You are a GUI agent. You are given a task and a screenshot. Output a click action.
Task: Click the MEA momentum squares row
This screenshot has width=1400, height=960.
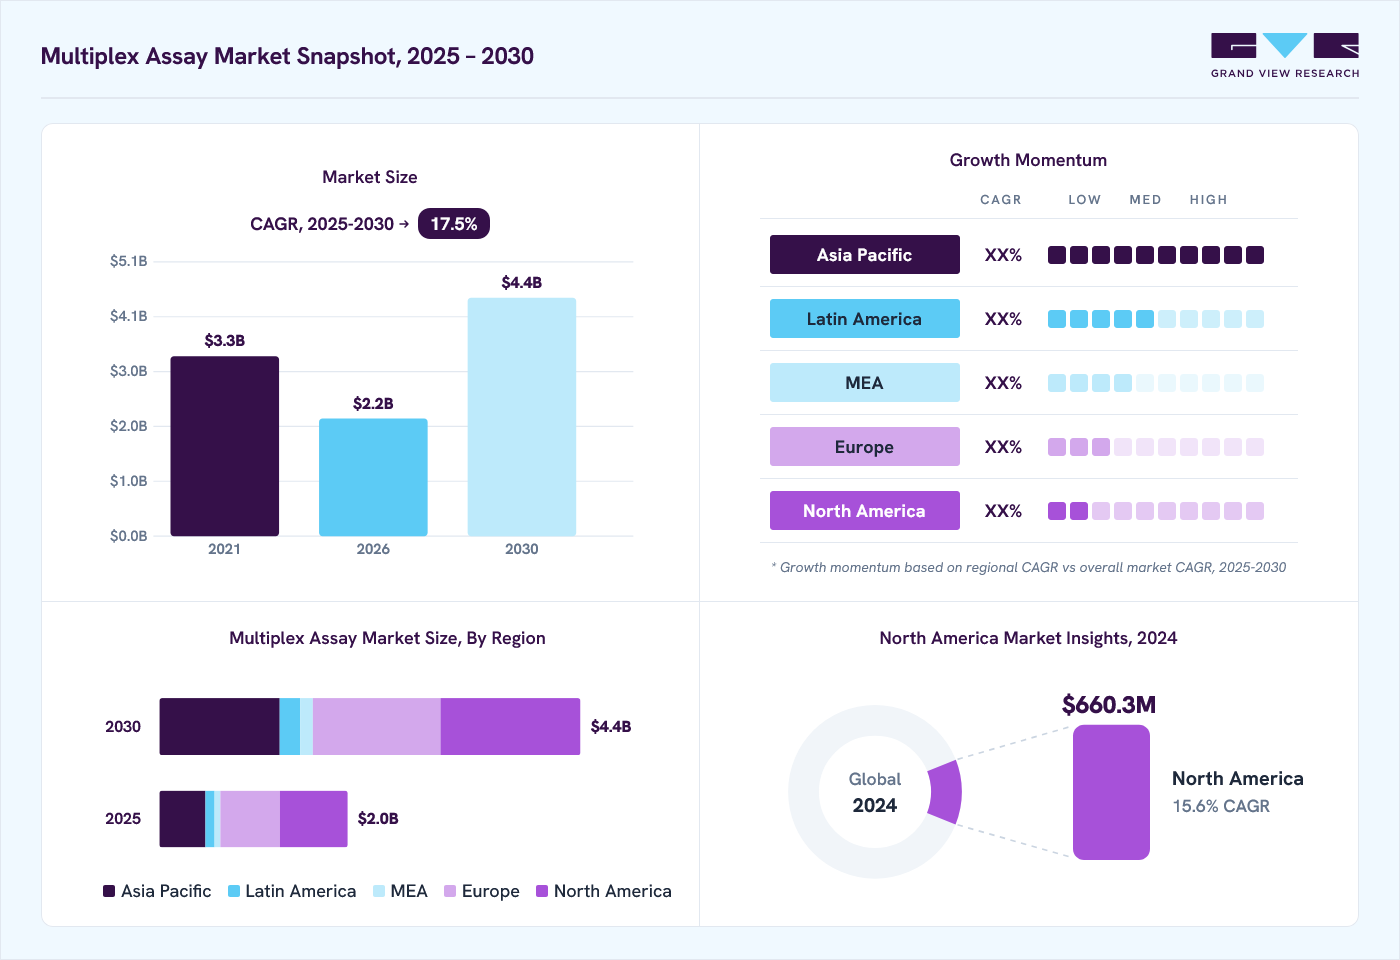point(1156,383)
